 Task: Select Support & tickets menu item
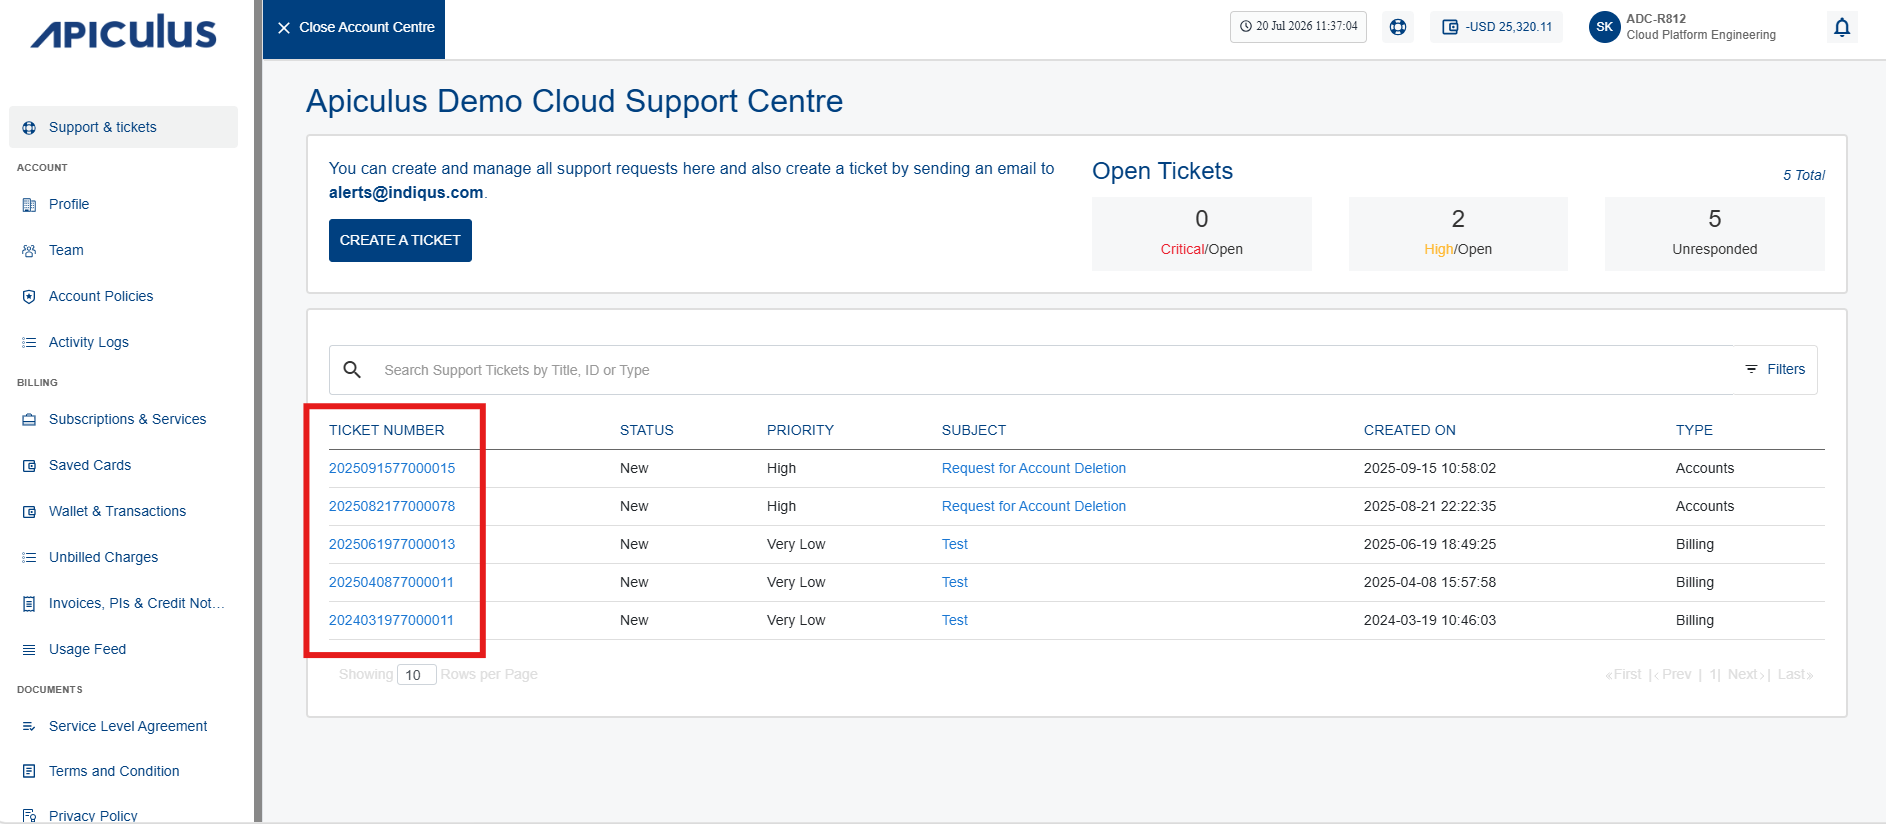(x=124, y=128)
